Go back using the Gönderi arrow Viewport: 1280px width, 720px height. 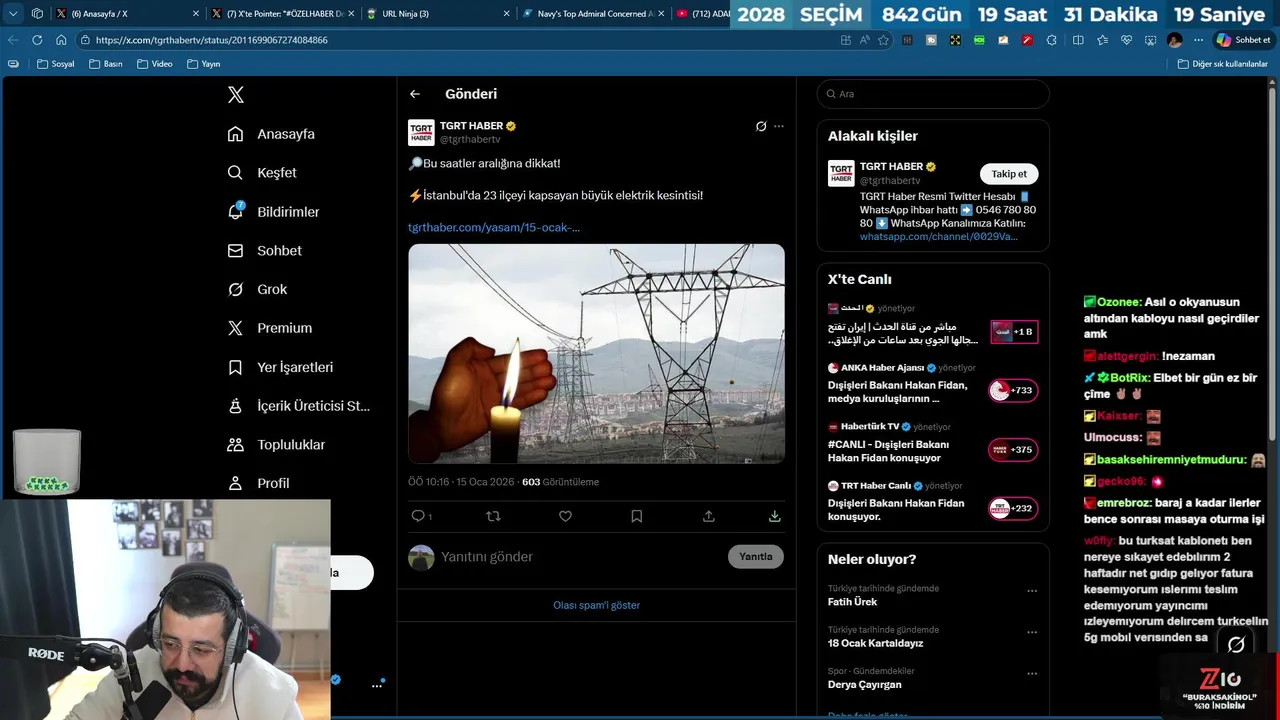tap(415, 94)
